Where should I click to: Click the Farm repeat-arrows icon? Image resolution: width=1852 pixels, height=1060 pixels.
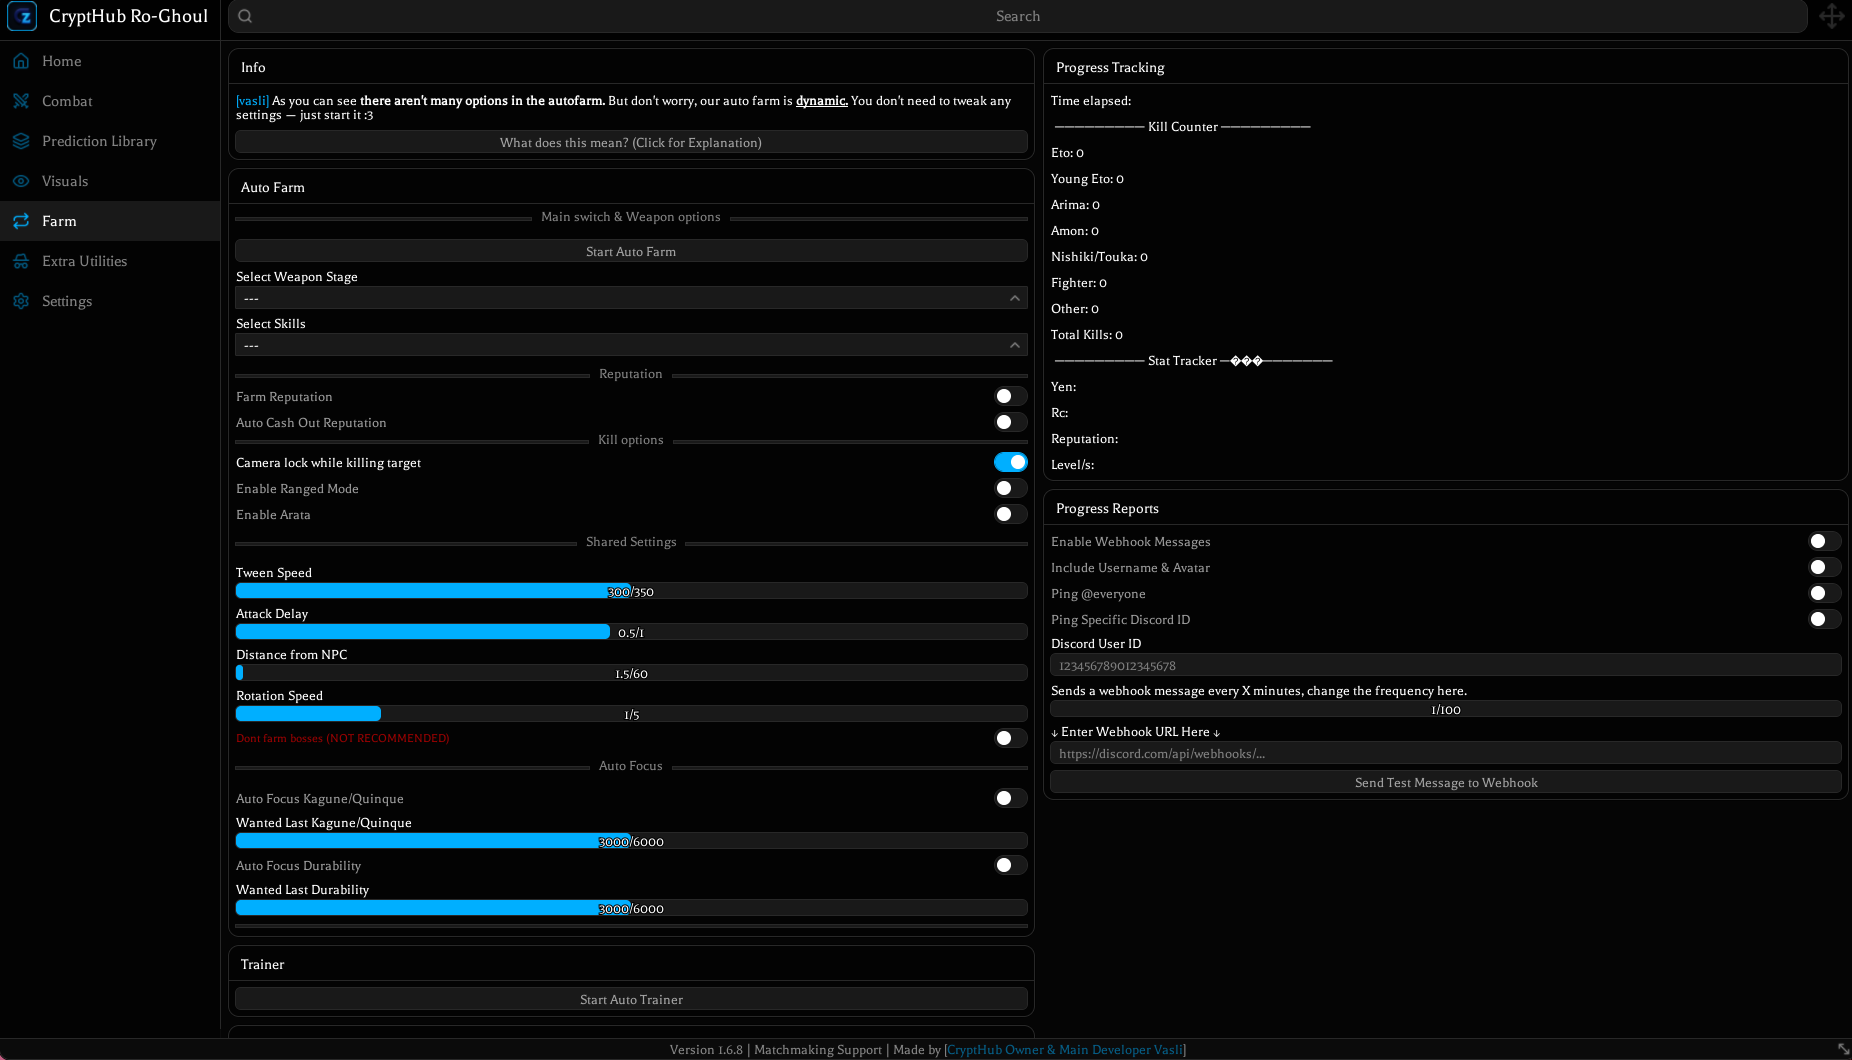click(x=21, y=221)
